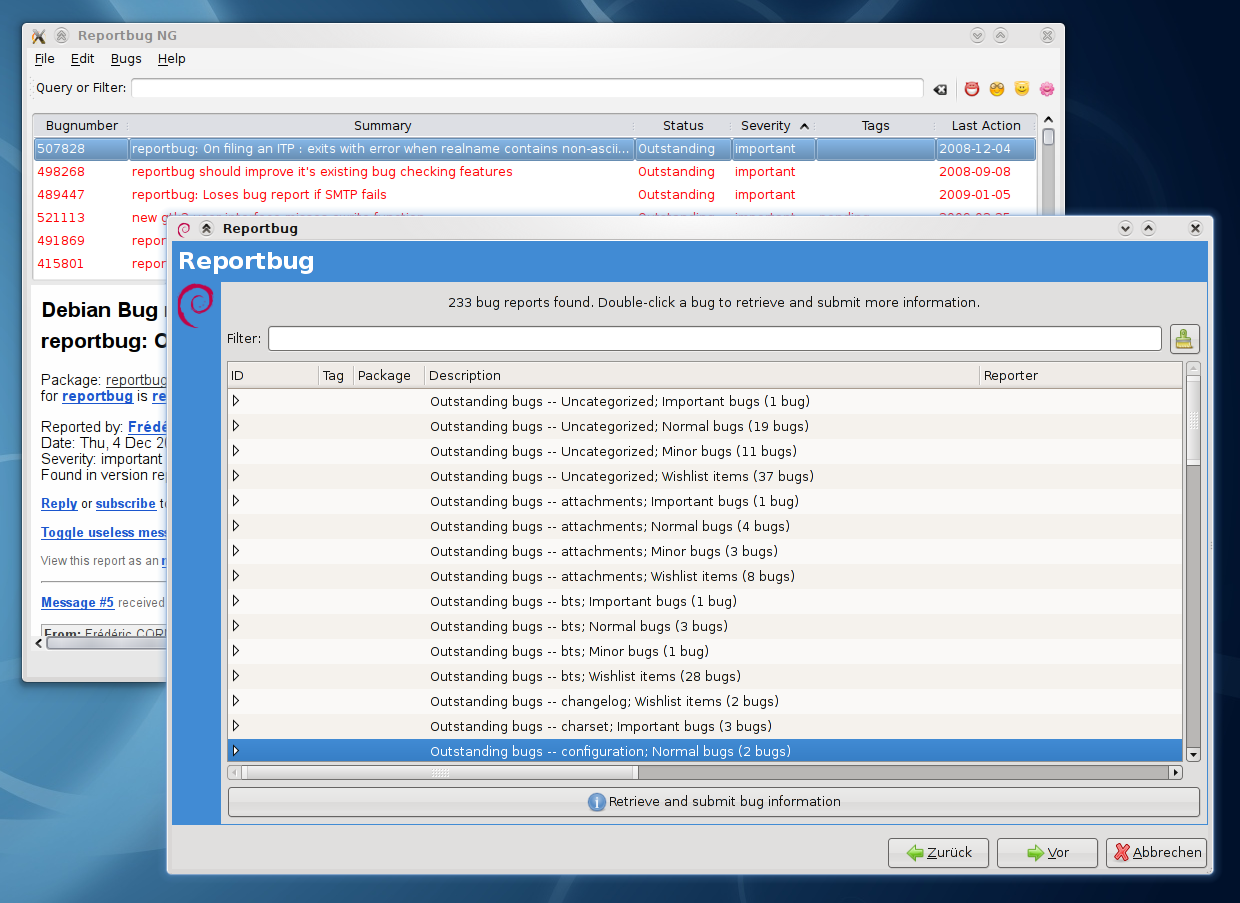The image size is (1240, 903).
Task: Sort by the Status column header
Action: (x=683, y=126)
